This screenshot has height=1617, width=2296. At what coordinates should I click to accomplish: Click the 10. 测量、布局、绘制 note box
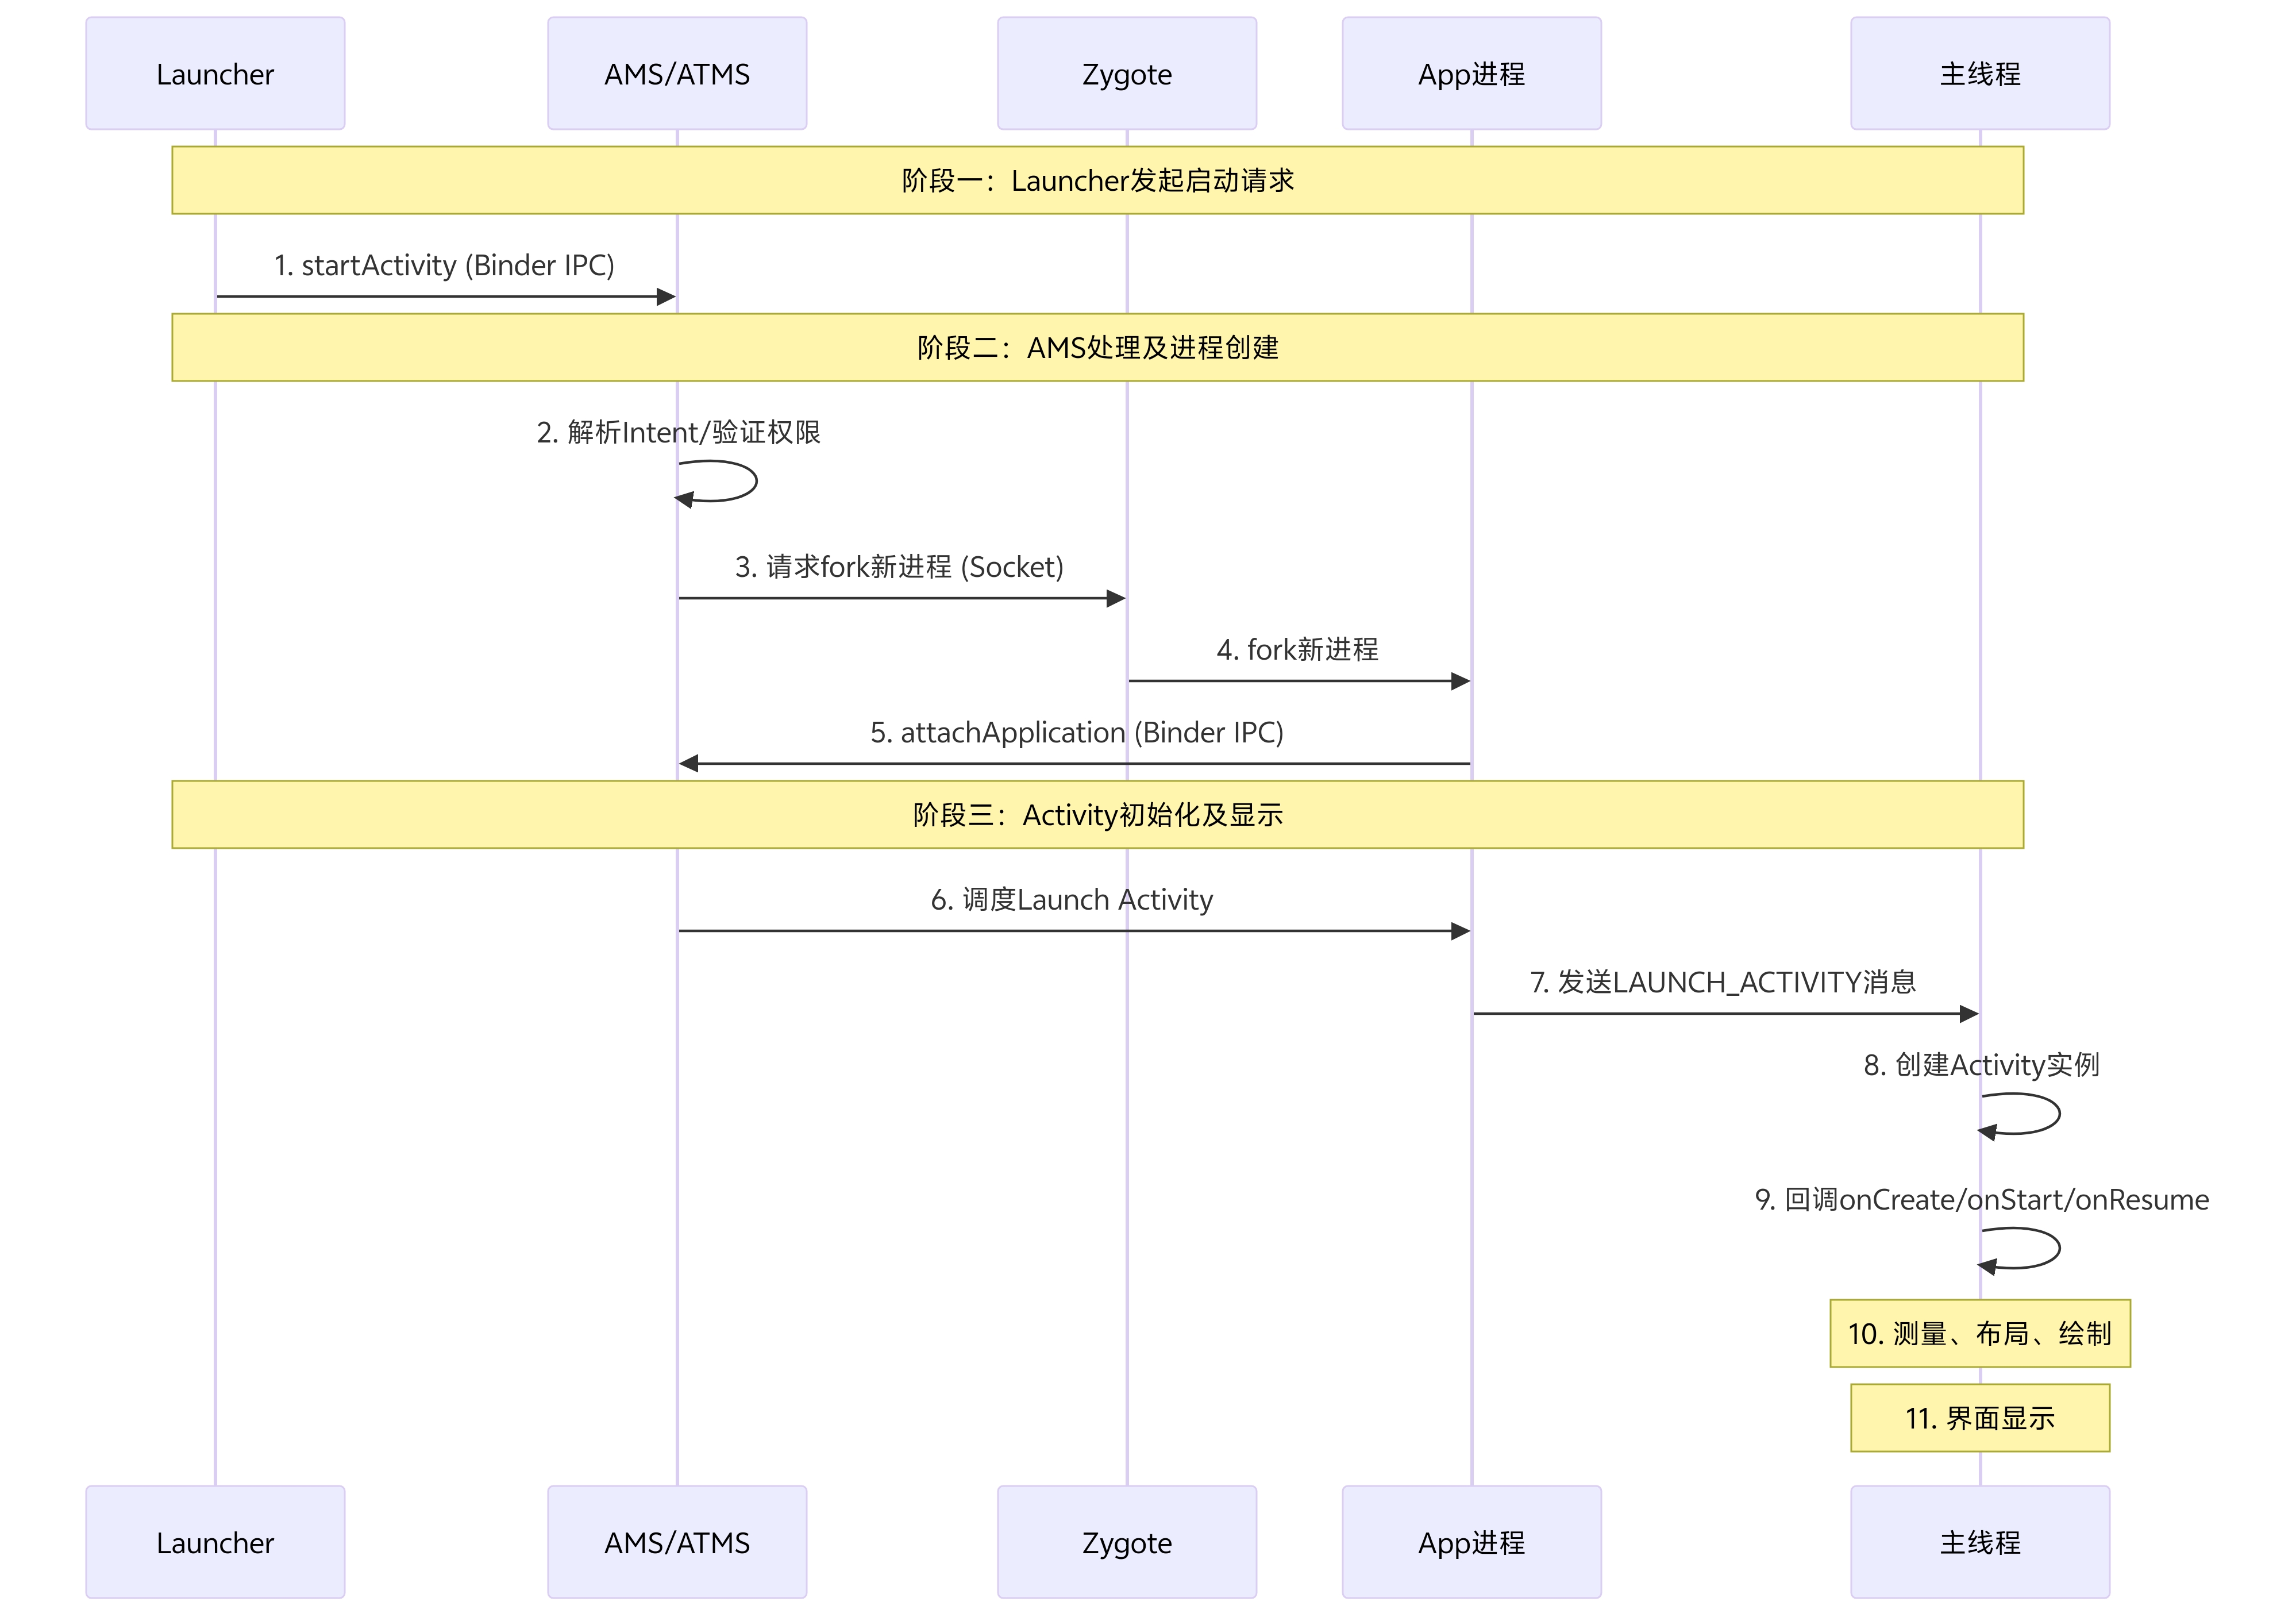1979,1333
